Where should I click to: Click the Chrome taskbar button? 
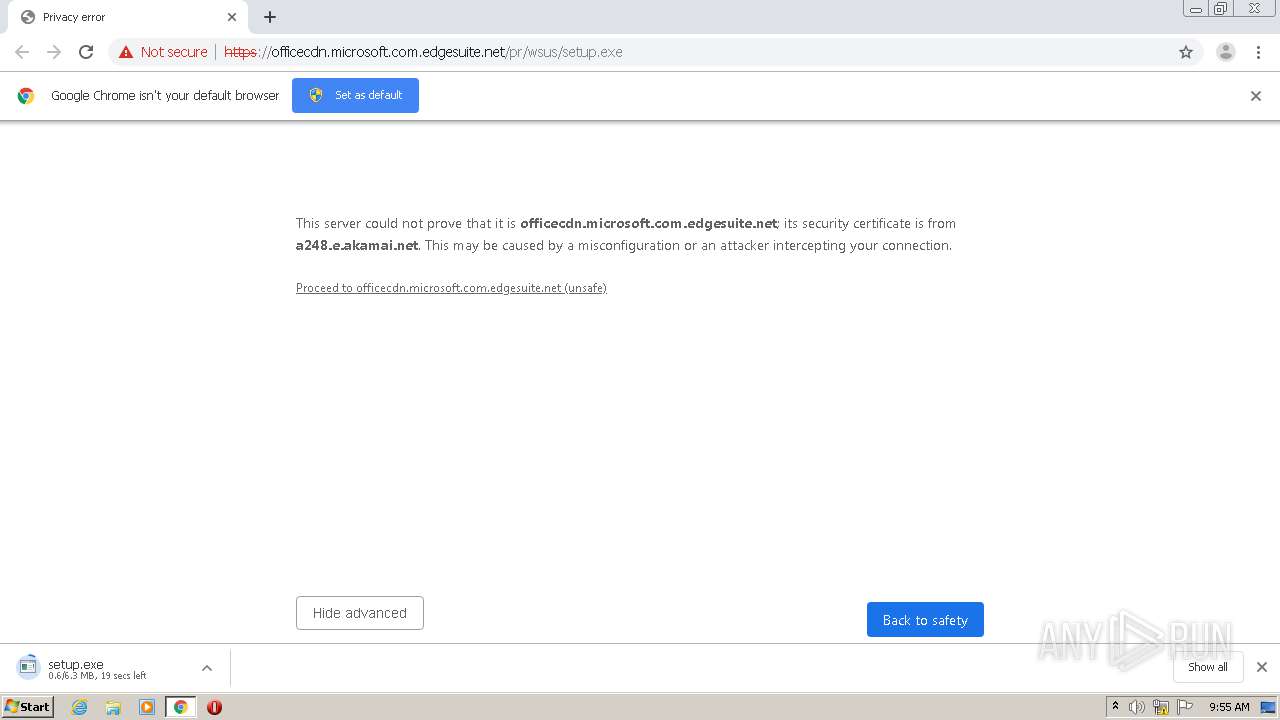[x=180, y=707]
